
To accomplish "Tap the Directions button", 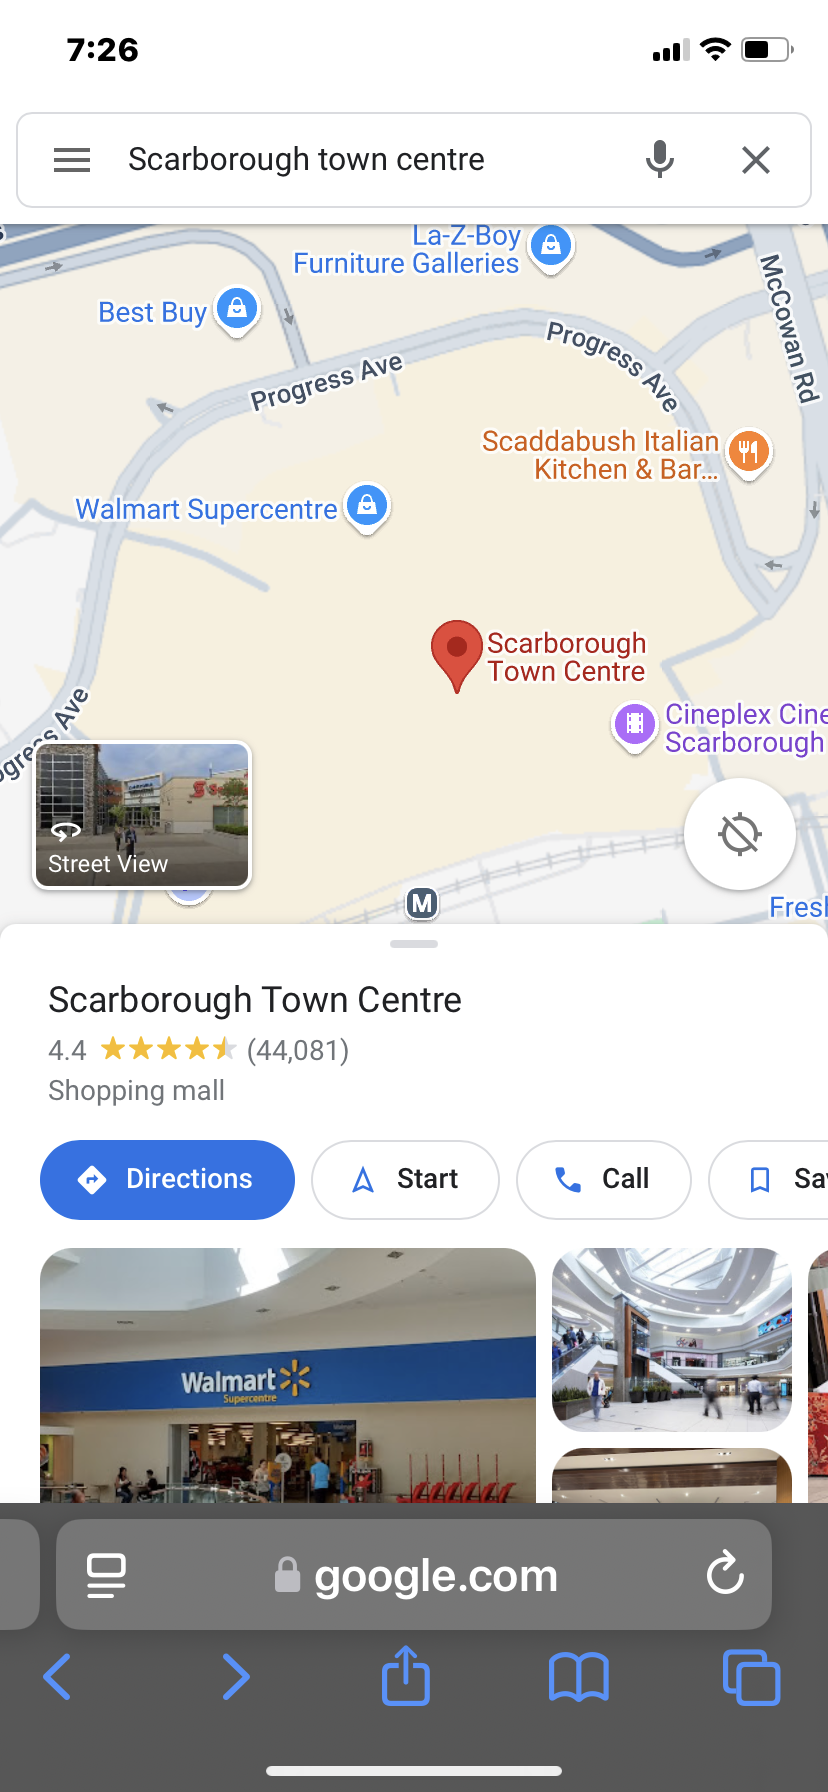I will pyautogui.click(x=167, y=1179).
